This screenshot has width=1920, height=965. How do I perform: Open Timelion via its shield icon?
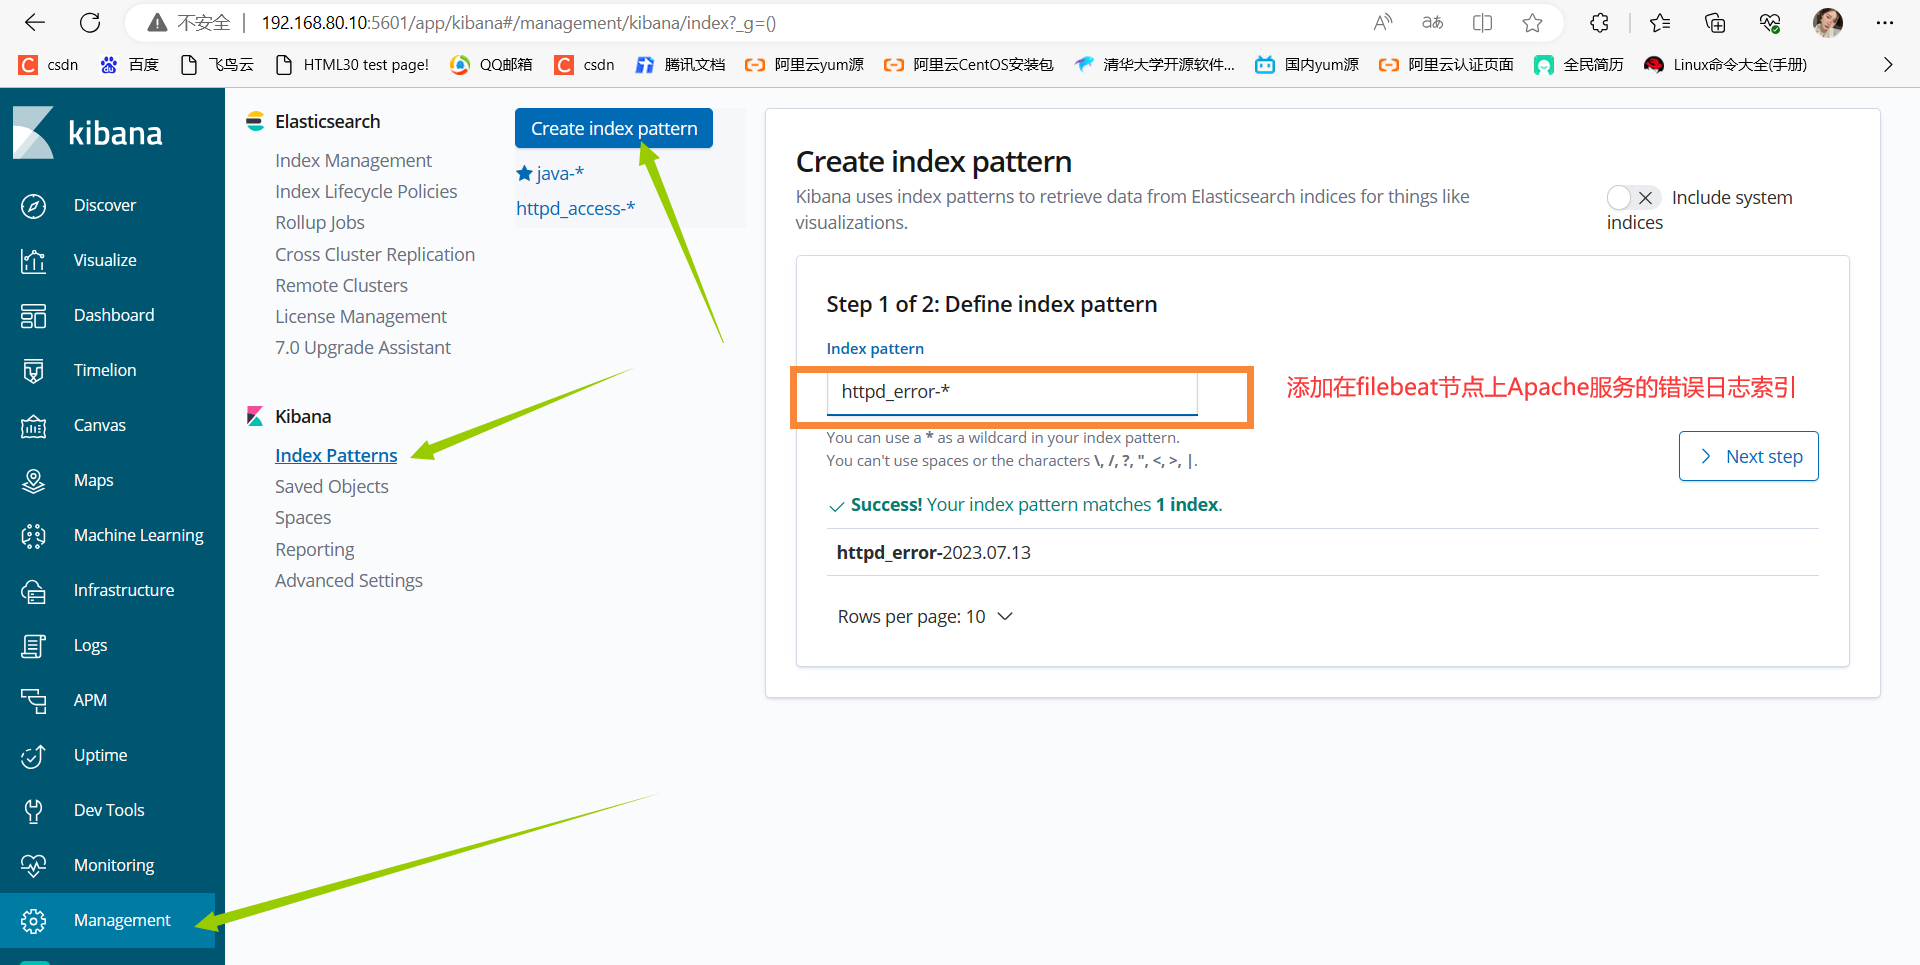pyautogui.click(x=34, y=371)
